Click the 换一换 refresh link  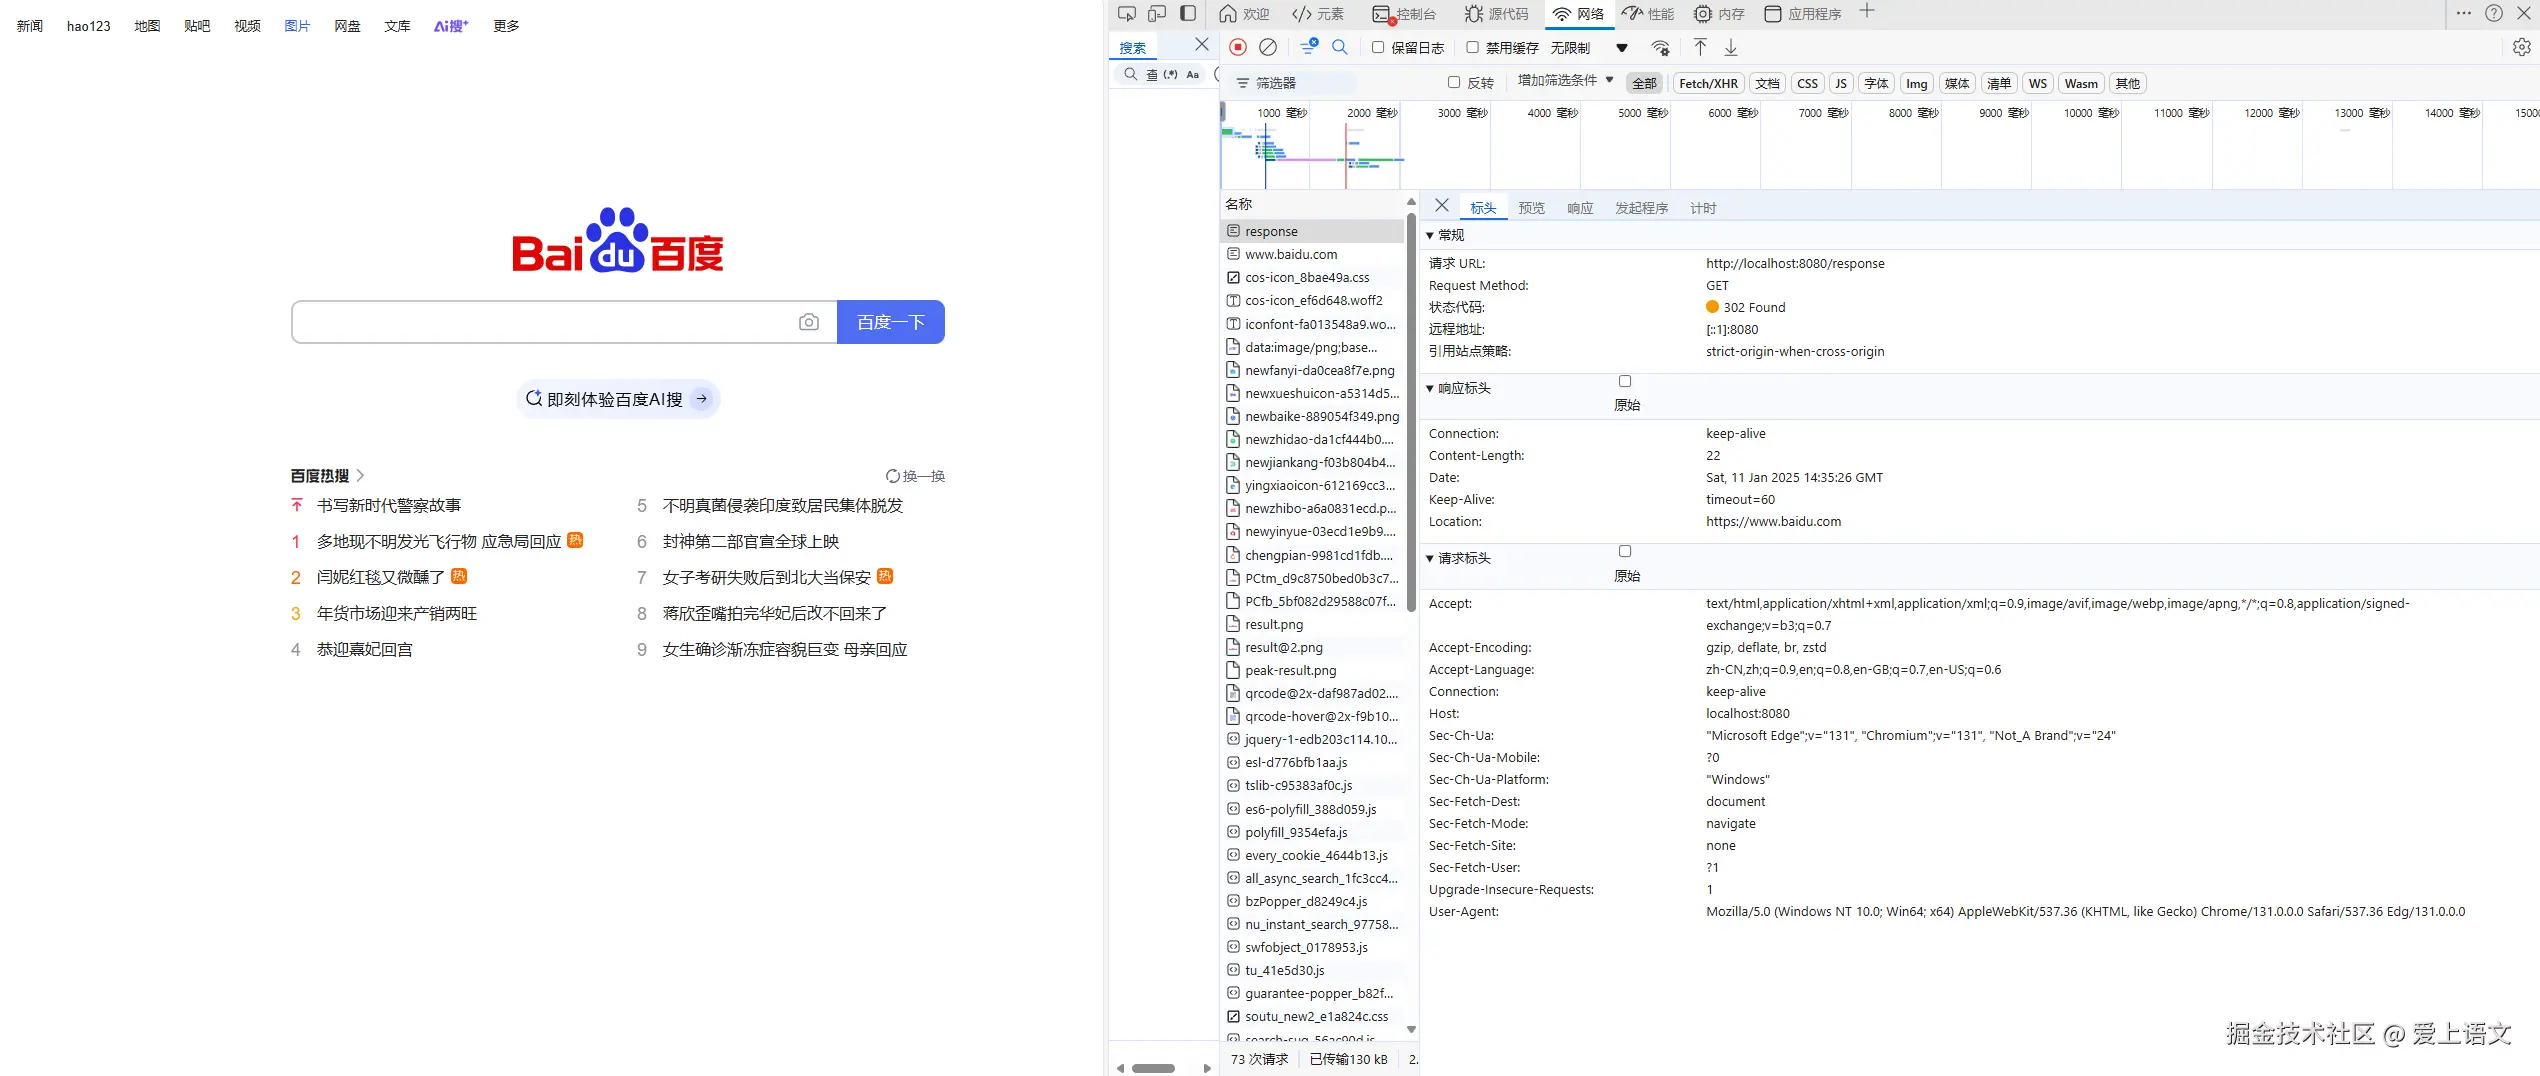pyautogui.click(x=915, y=476)
